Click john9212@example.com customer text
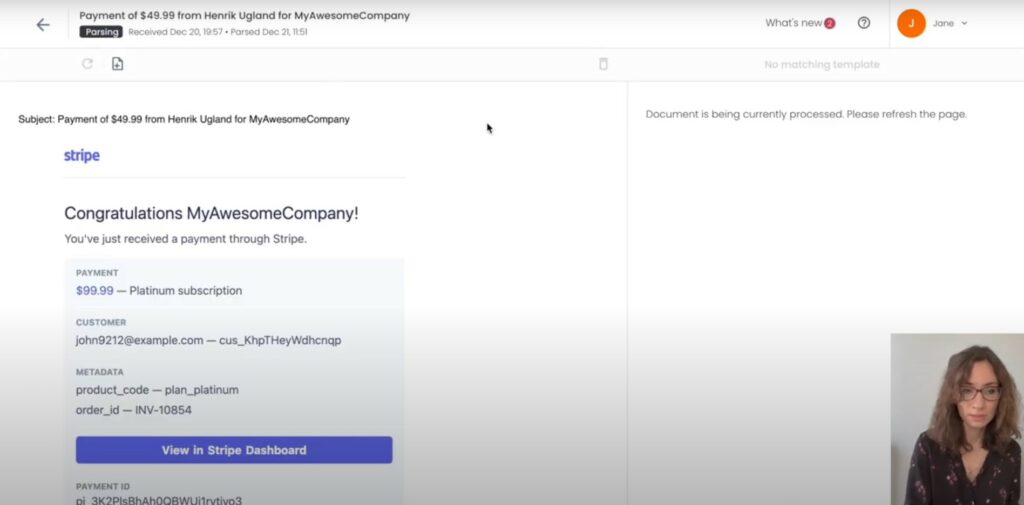The image size is (1024, 505). coord(140,340)
